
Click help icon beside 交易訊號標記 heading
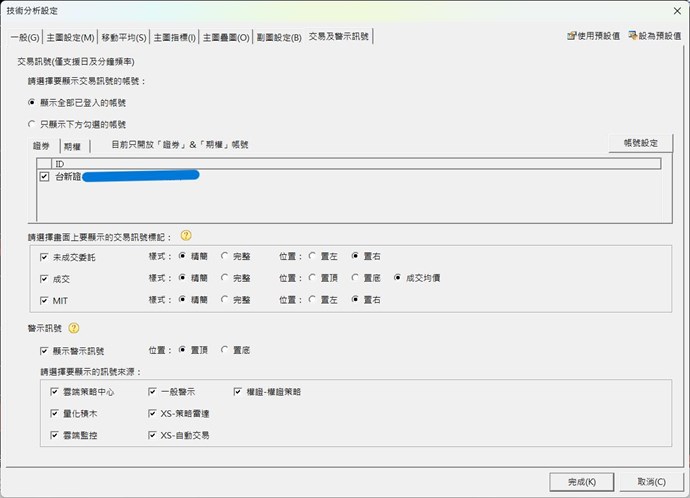[185, 236]
